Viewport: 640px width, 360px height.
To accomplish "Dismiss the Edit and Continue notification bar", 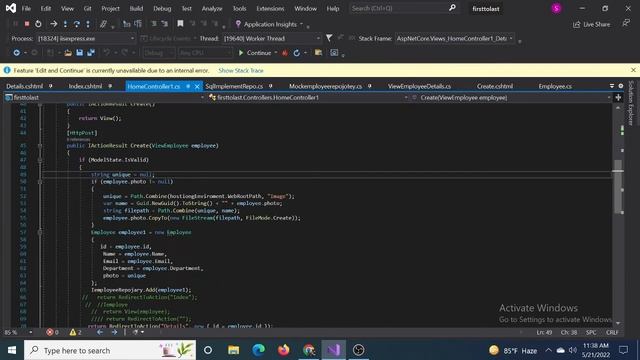I will coord(633,70).
